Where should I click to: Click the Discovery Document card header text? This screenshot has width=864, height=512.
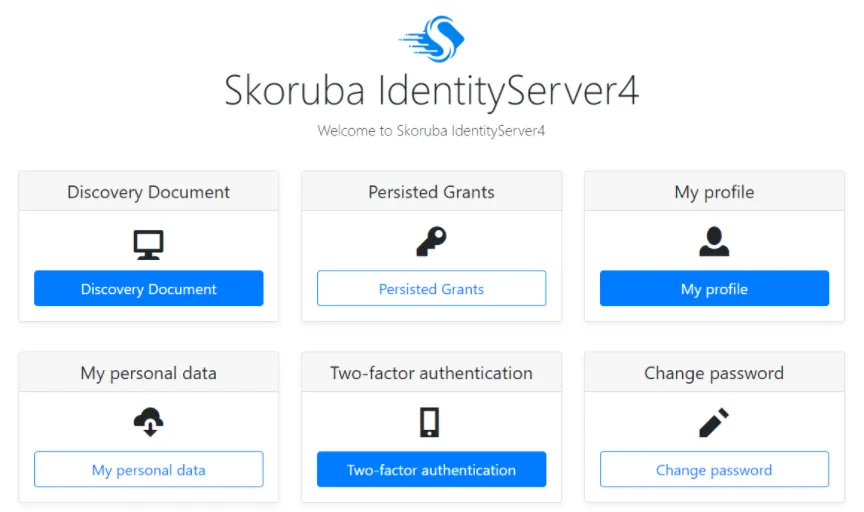coord(148,192)
